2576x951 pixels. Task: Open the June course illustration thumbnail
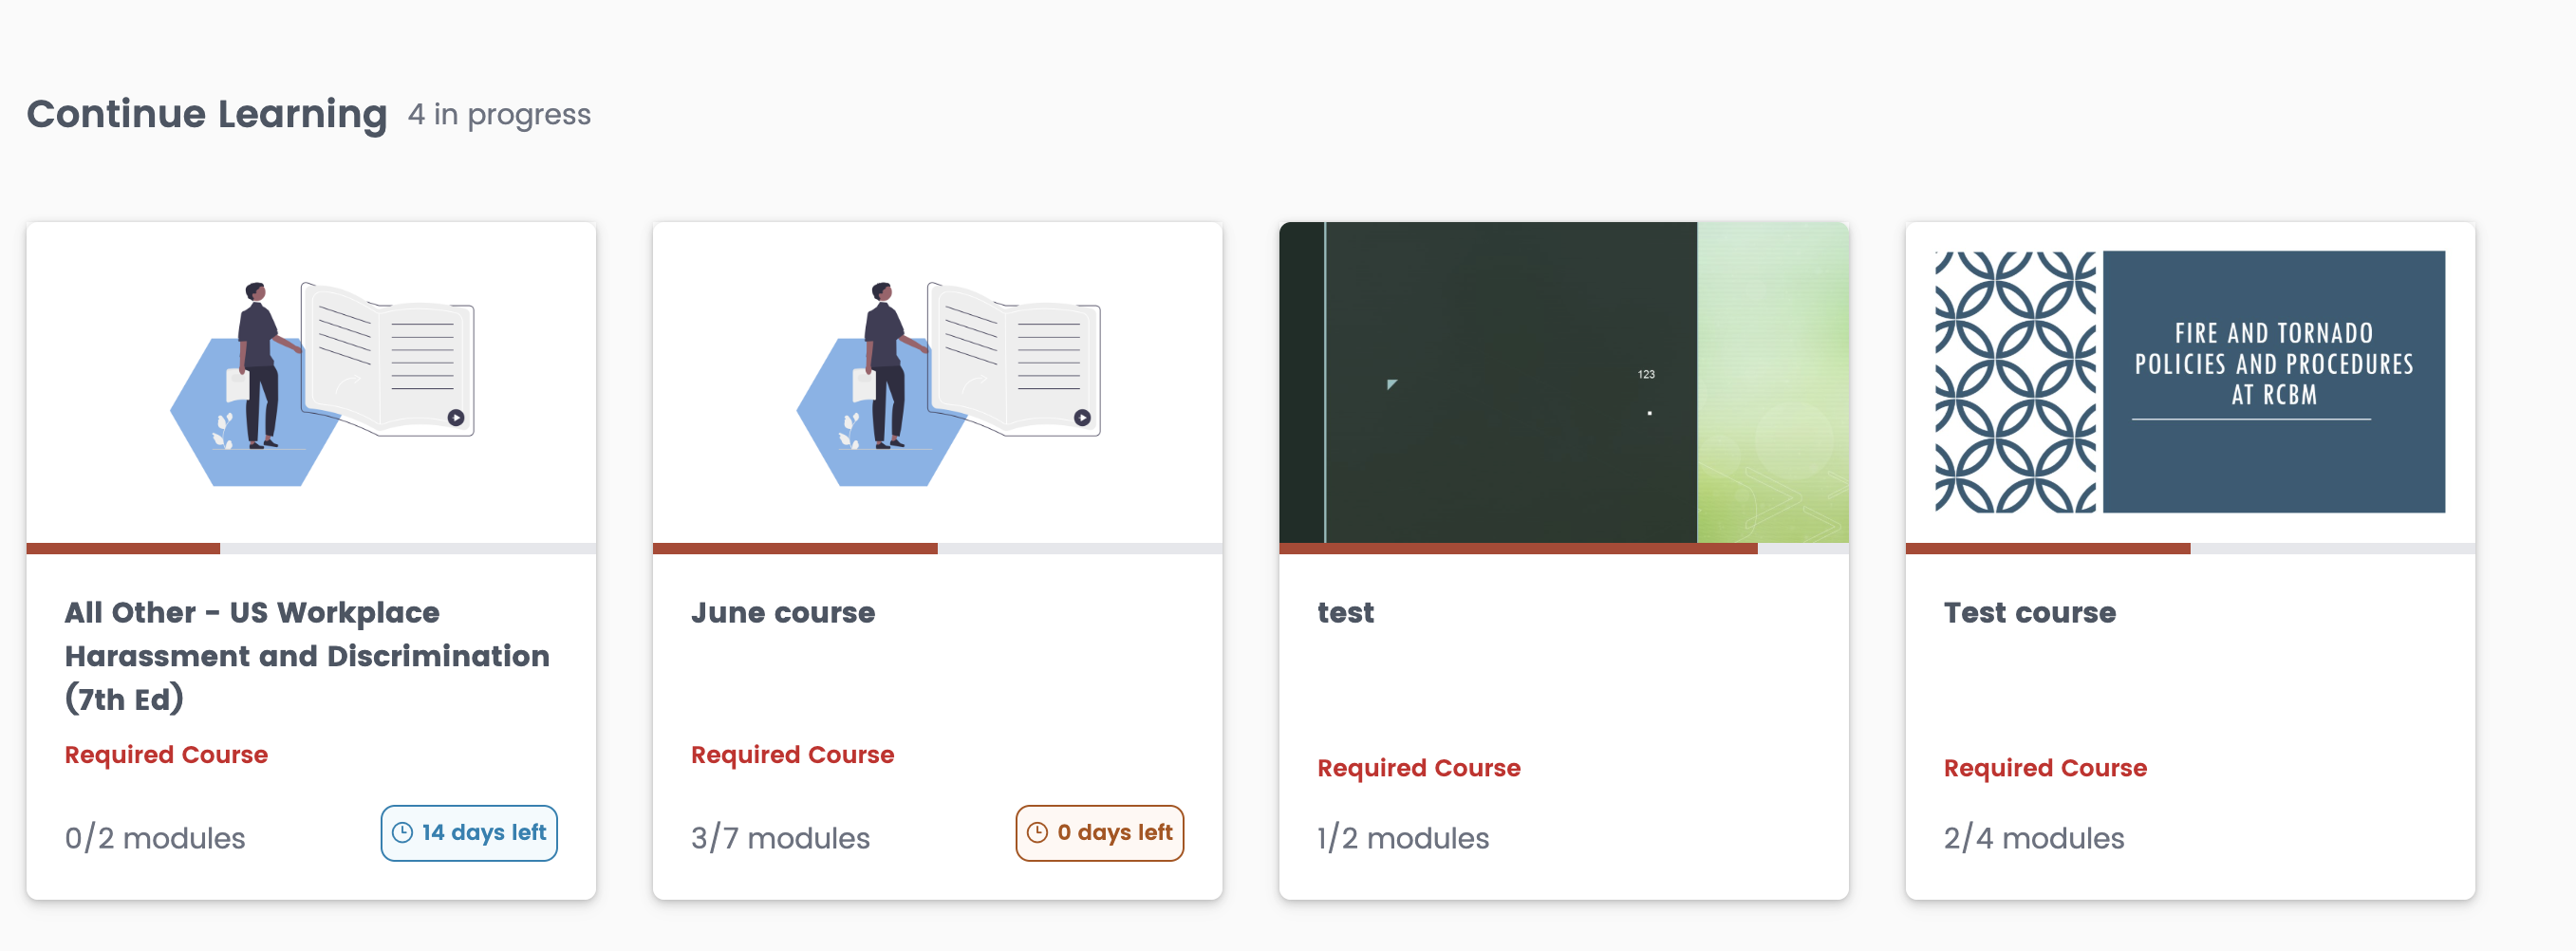[937, 382]
